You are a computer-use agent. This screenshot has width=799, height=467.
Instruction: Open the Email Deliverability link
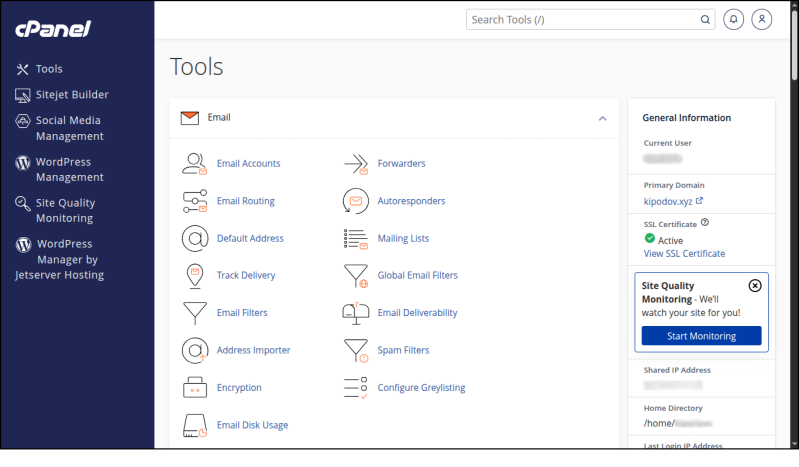(417, 313)
